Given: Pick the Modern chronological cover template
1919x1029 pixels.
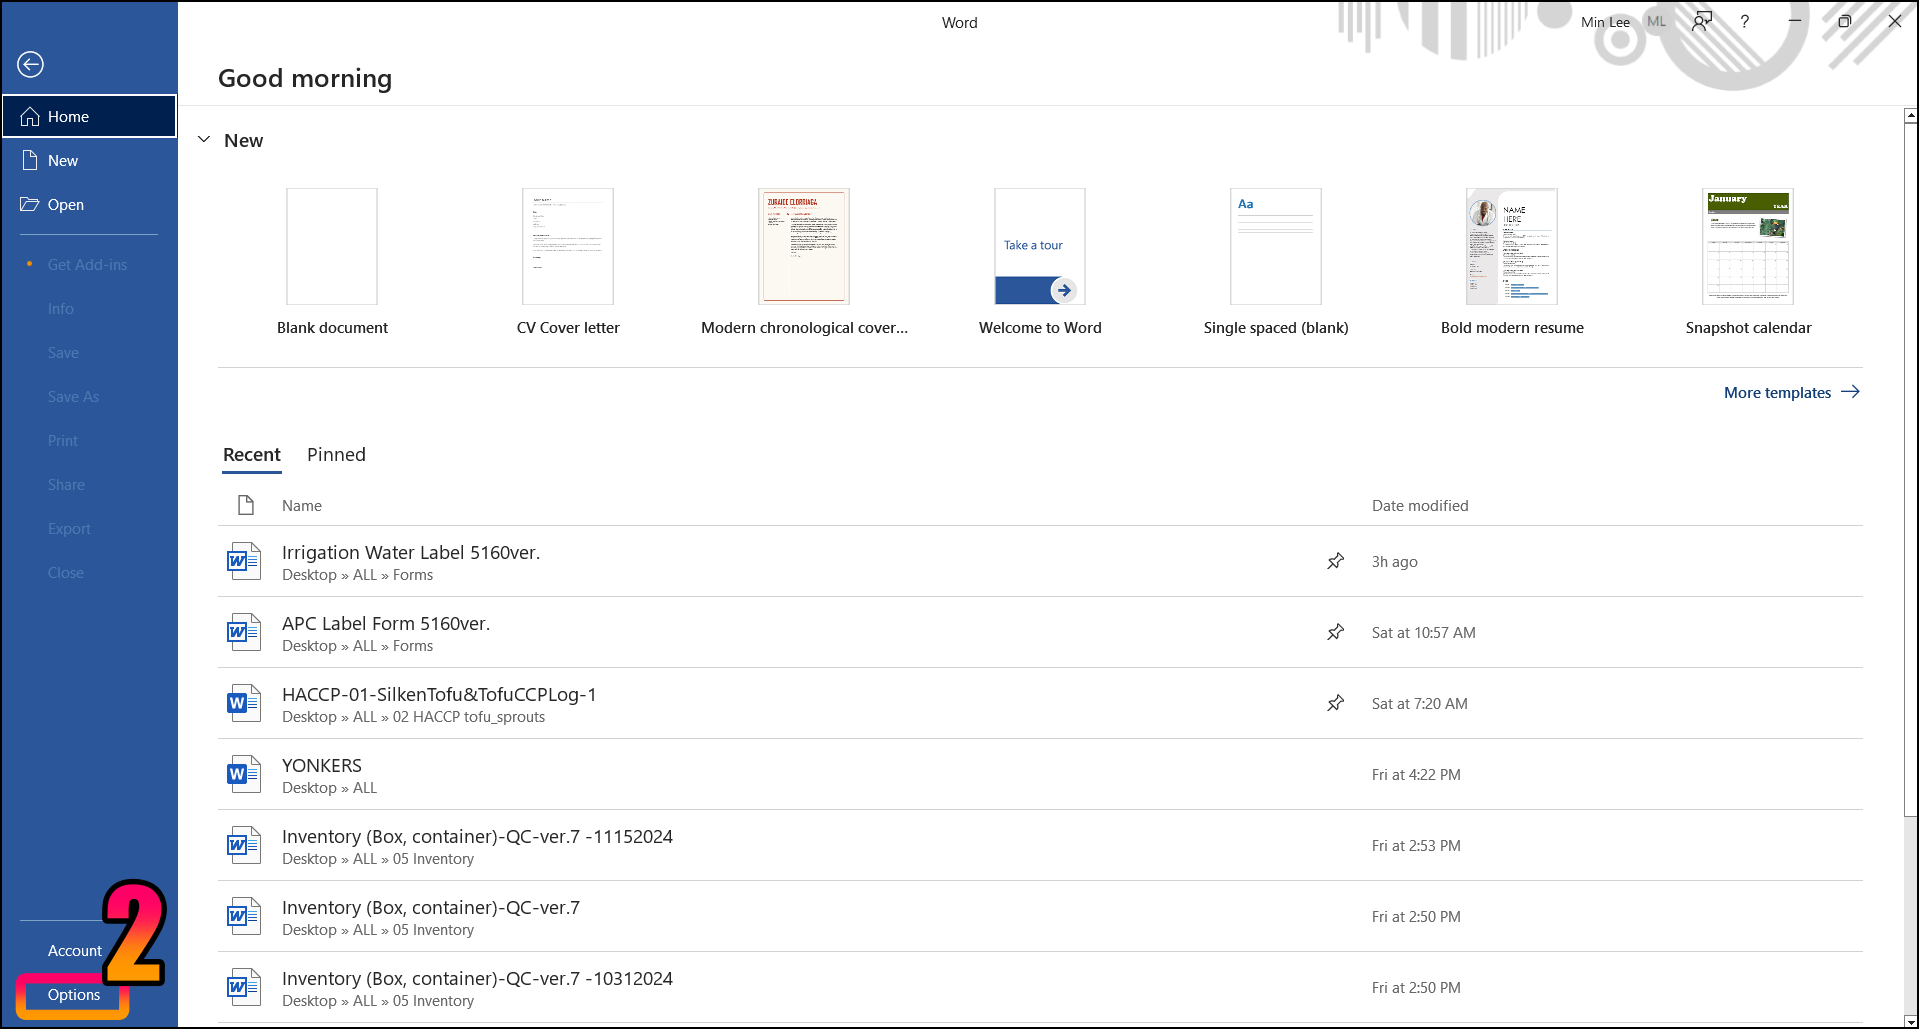Looking at the screenshot, I should [x=804, y=262].
